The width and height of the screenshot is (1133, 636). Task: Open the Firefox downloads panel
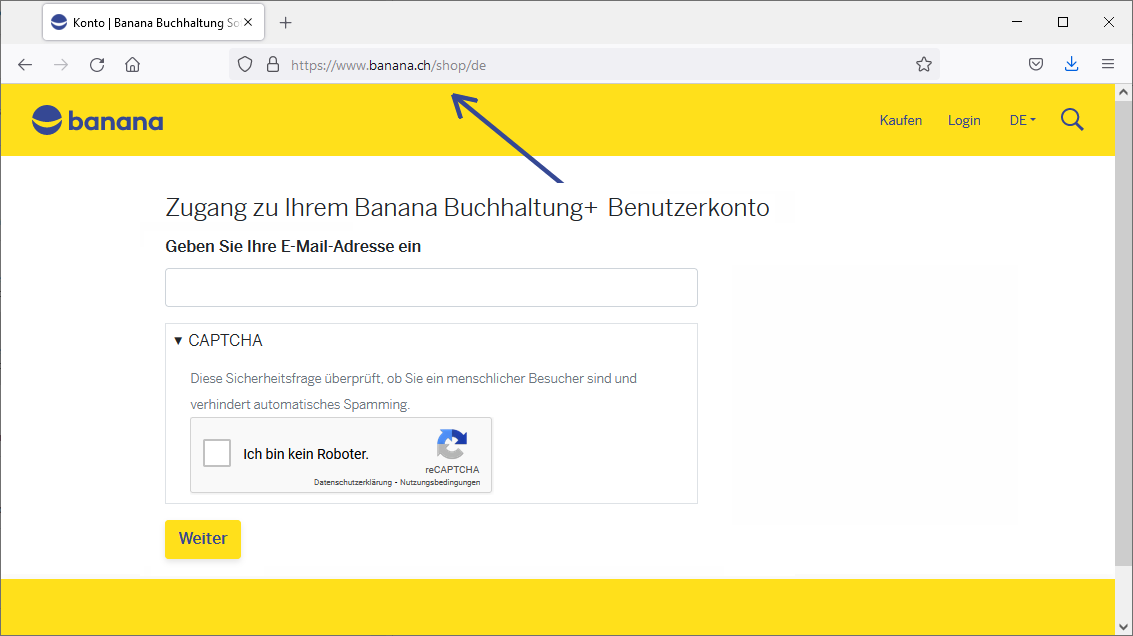click(1071, 65)
